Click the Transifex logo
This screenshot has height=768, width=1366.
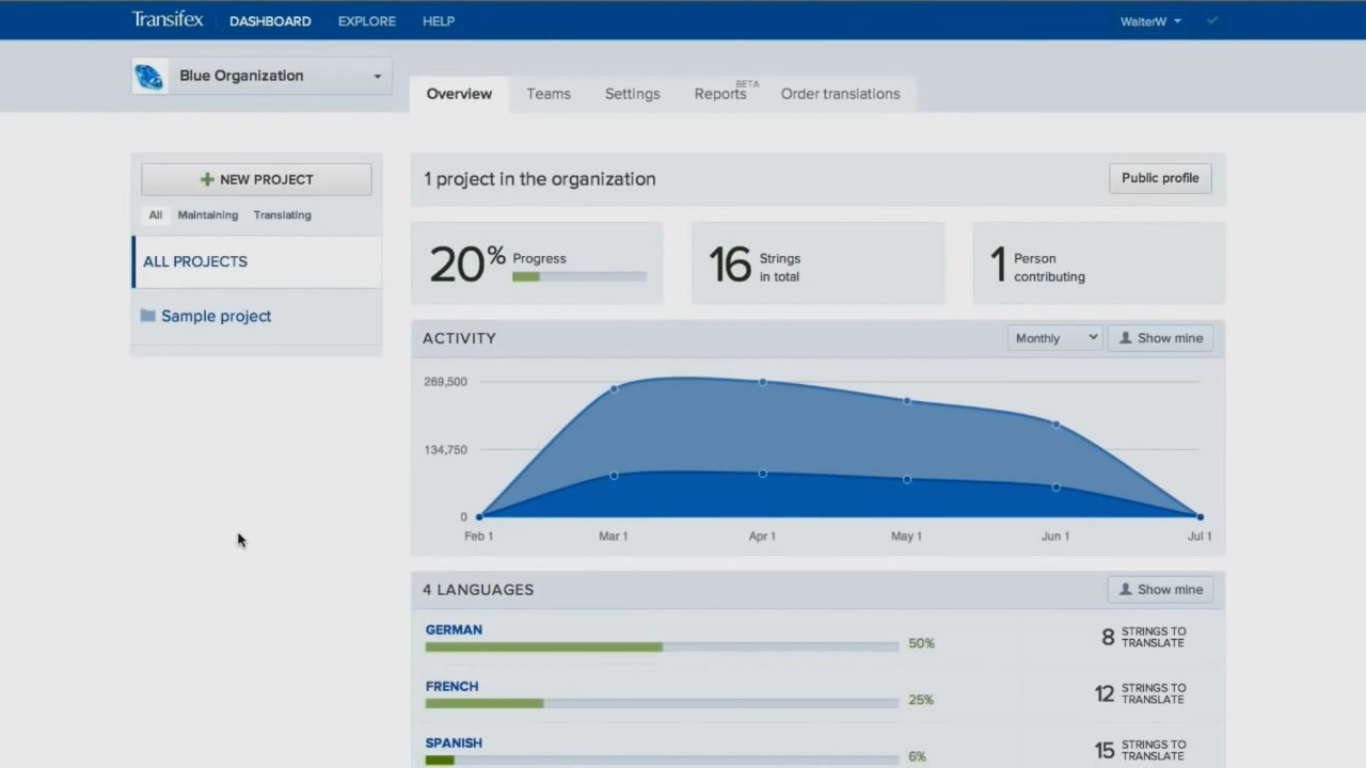pyautogui.click(x=167, y=20)
